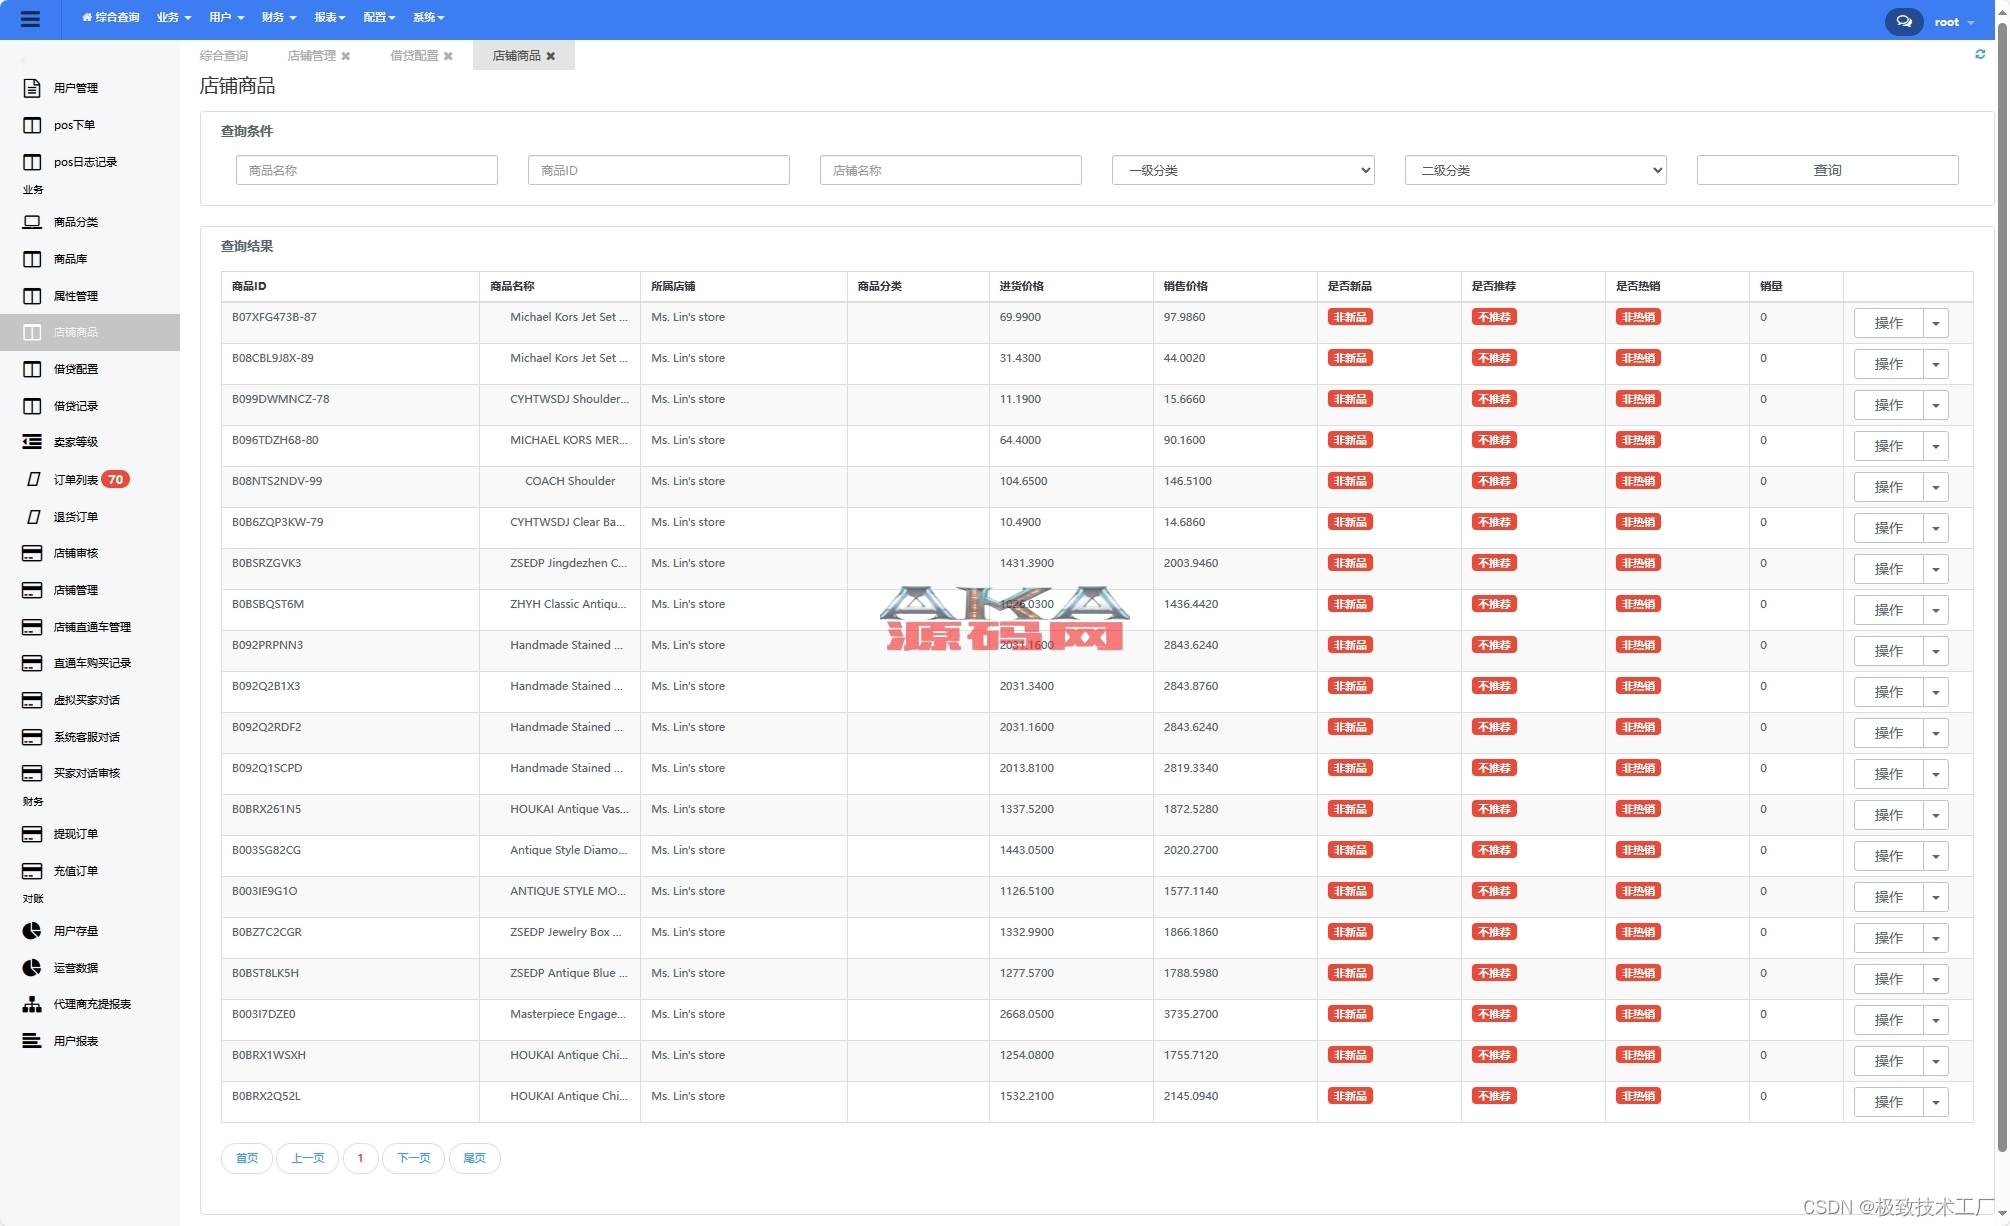Go to 下一页 pagination button
Screen dimensions: 2010x1226
point(413,1158)
